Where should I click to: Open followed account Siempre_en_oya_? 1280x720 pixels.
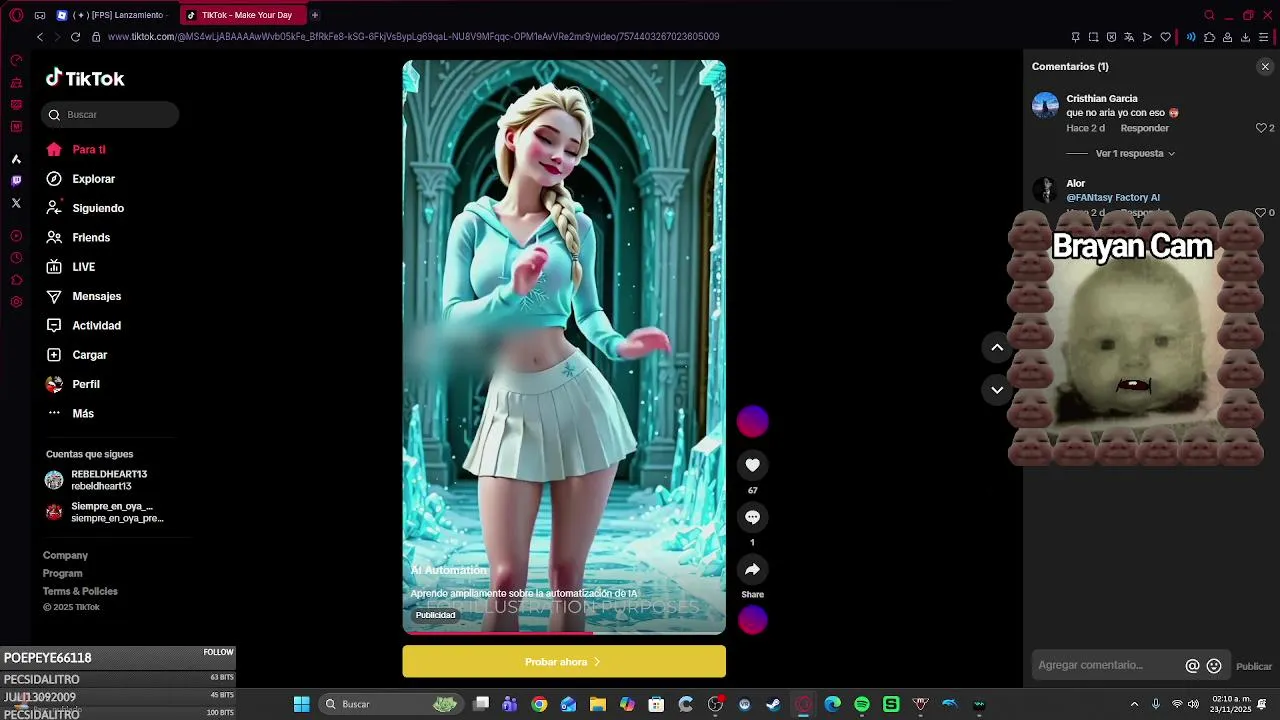104,512
